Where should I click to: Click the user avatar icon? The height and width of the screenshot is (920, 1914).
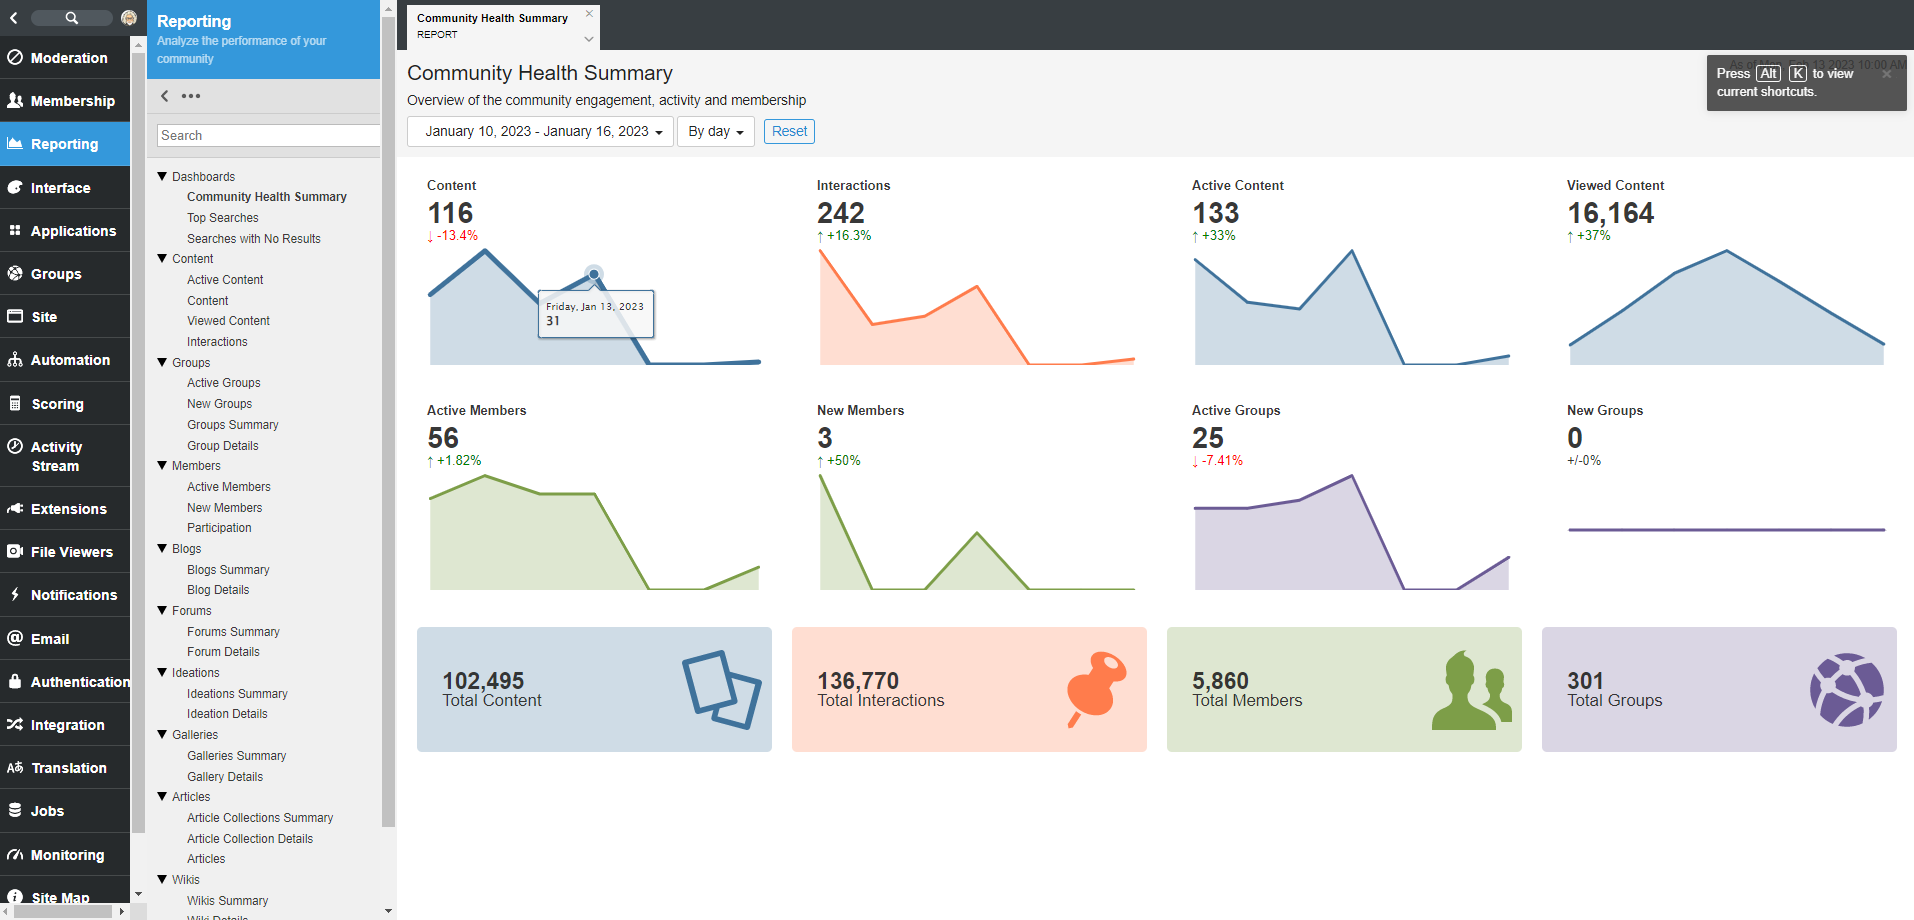pyautogui.click(x=129, y=18)
